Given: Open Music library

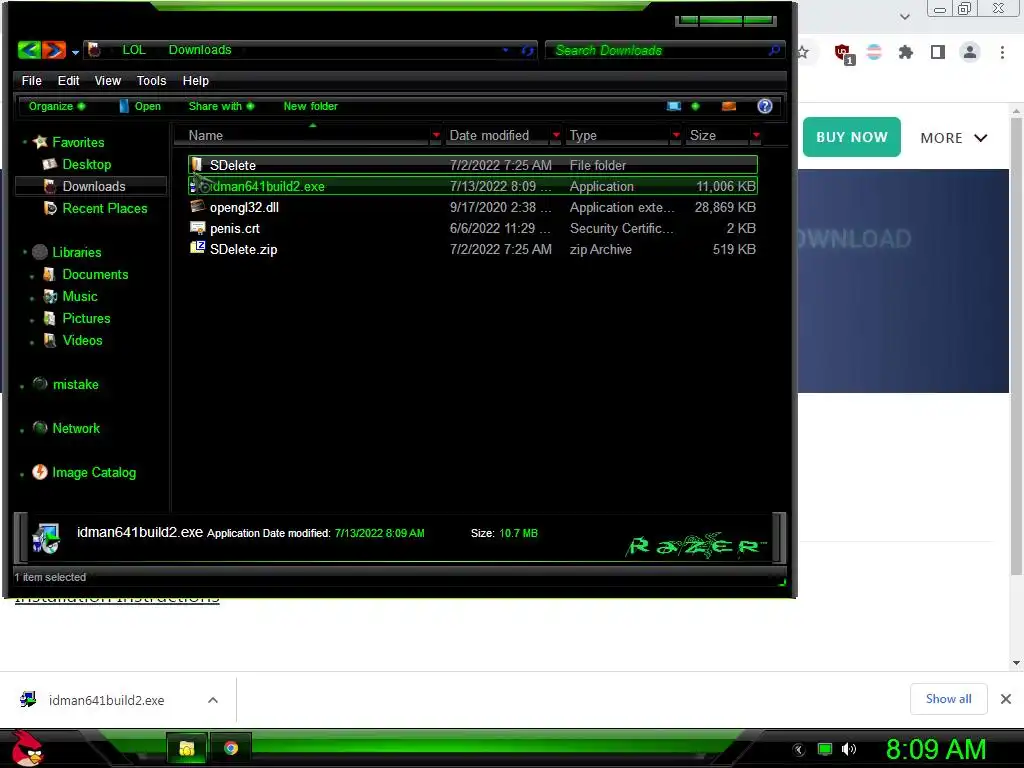Looking at the screenshot, I should pos(80,296).
